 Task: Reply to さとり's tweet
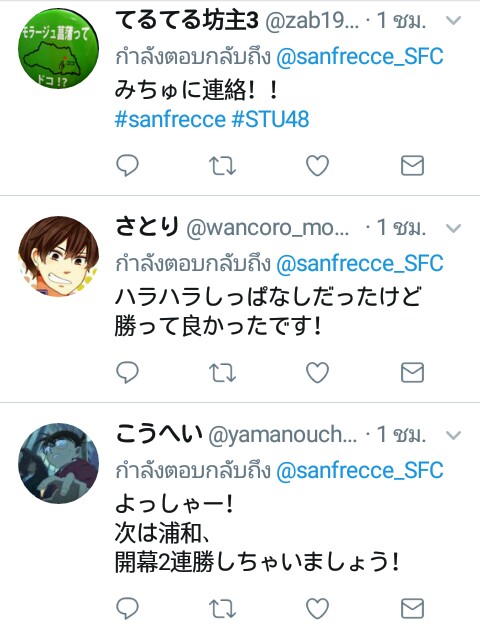click(128, 373)
